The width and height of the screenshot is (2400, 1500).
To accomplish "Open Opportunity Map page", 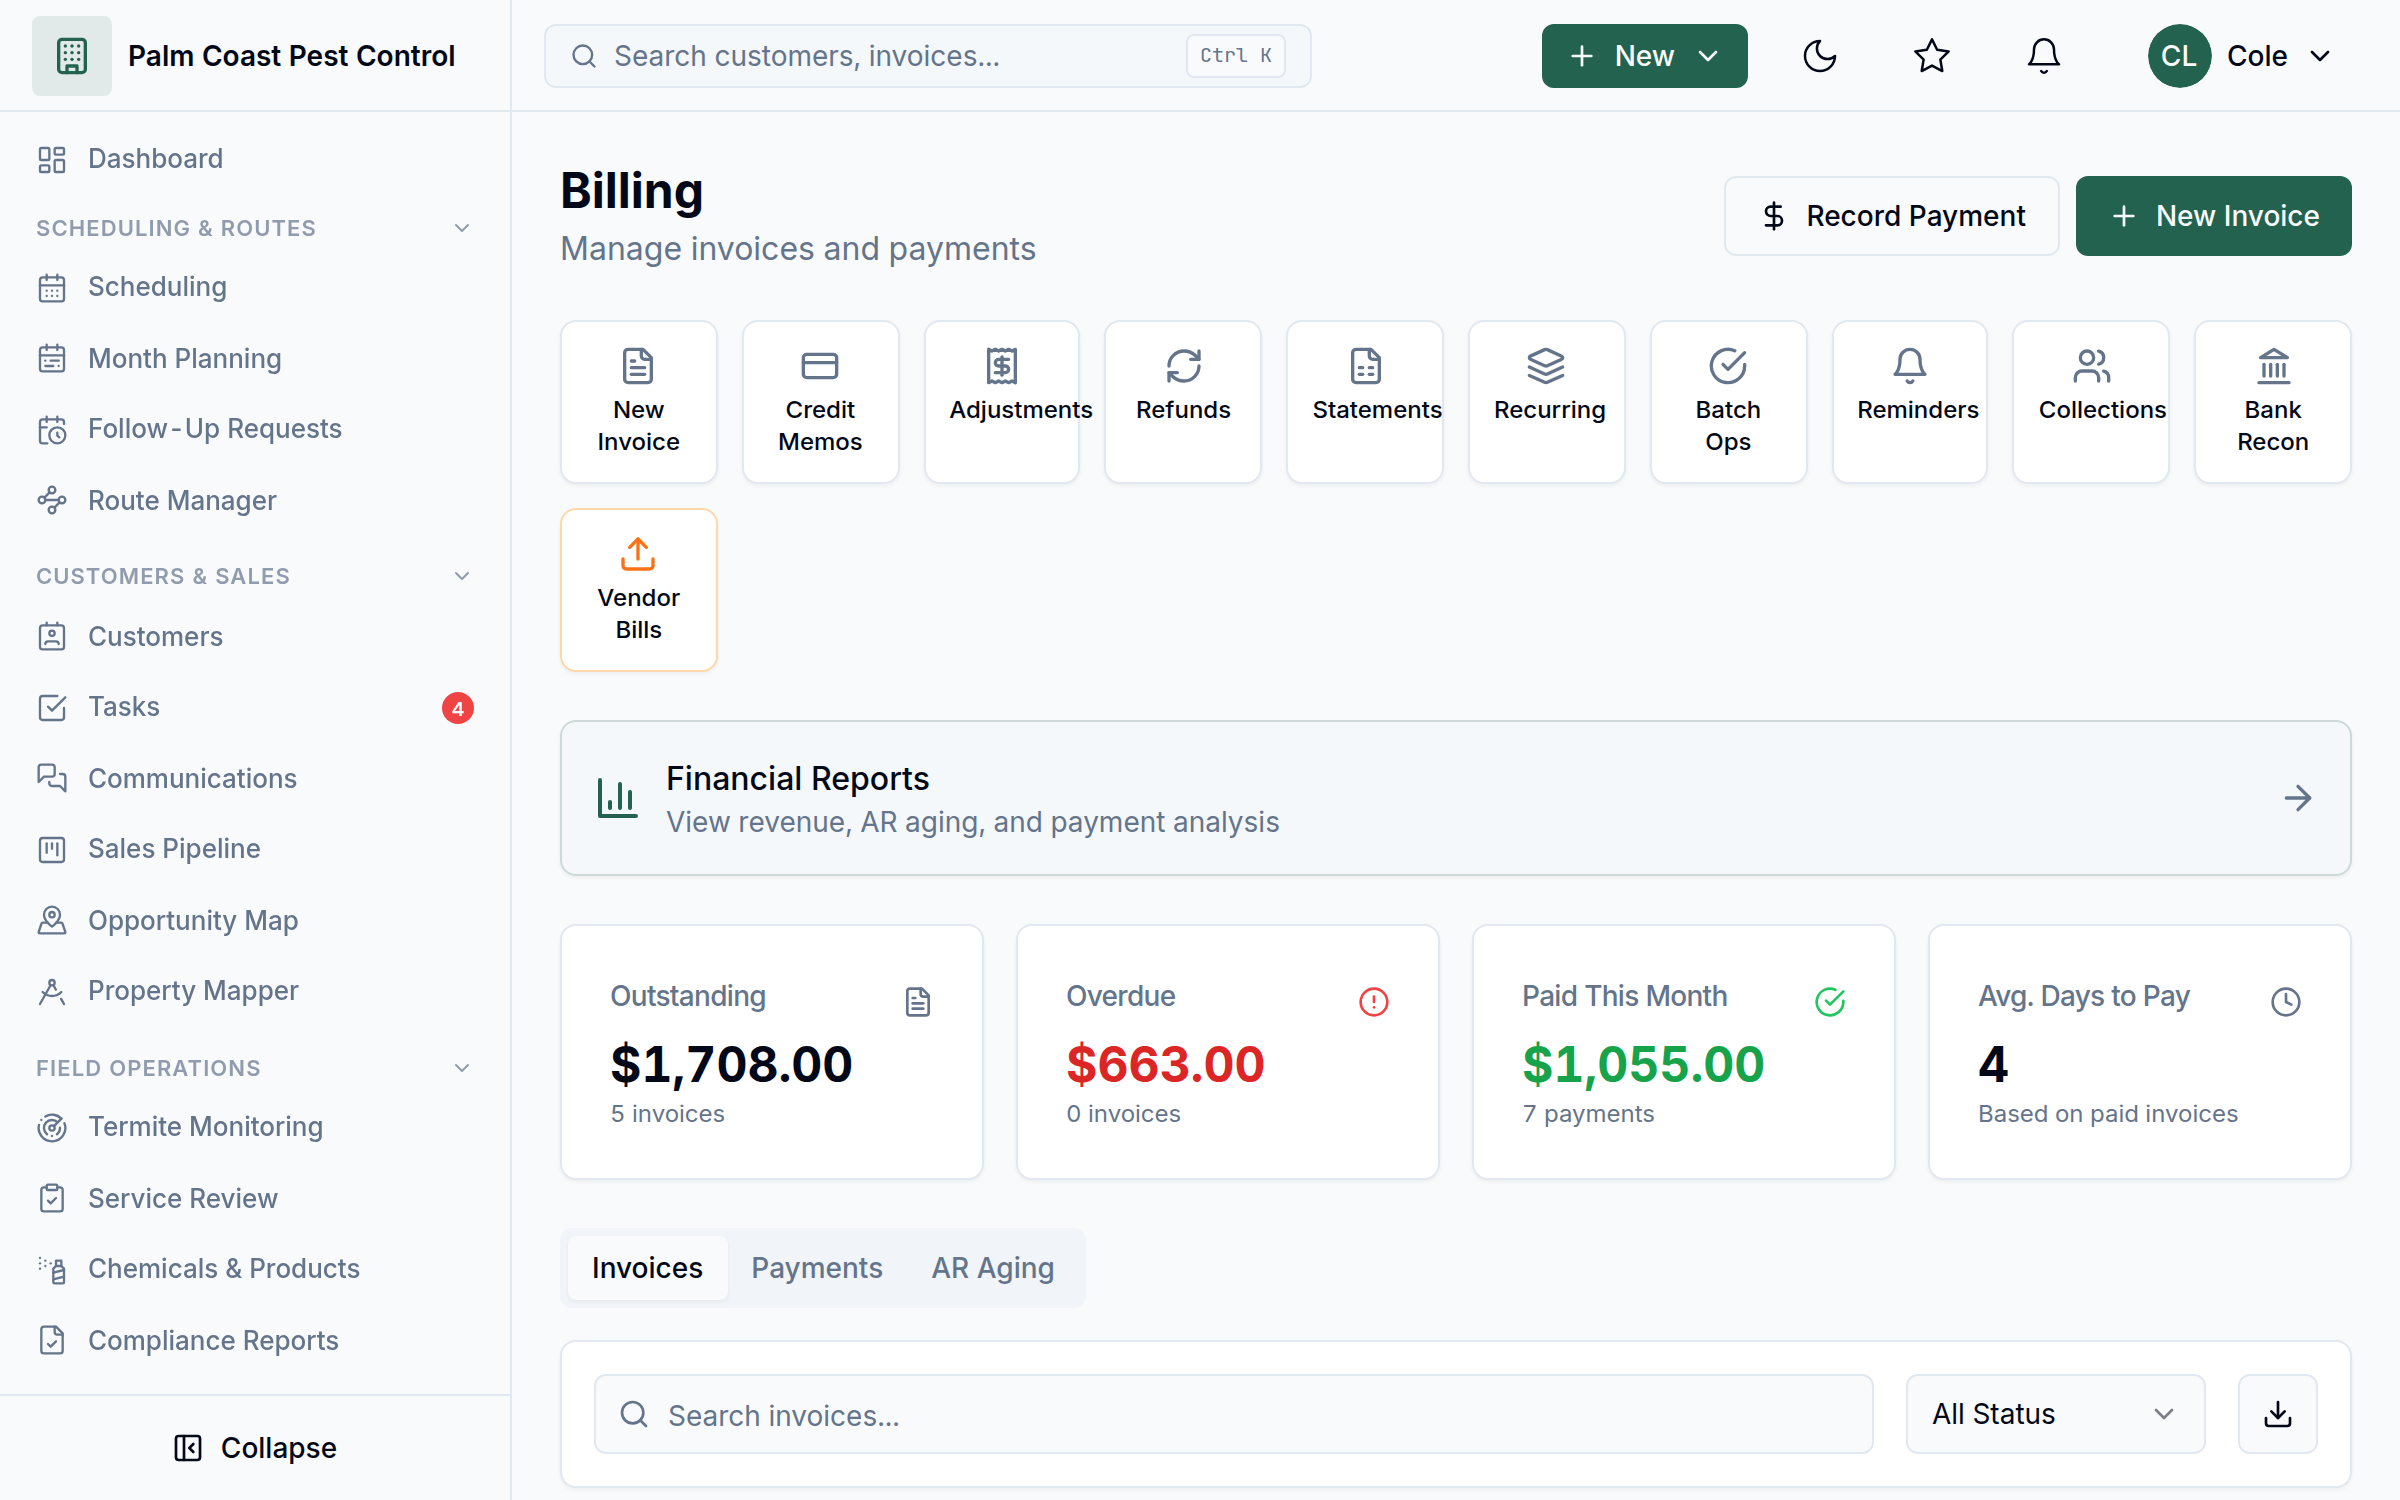I will pyautogui.click(x=255, y=920).
